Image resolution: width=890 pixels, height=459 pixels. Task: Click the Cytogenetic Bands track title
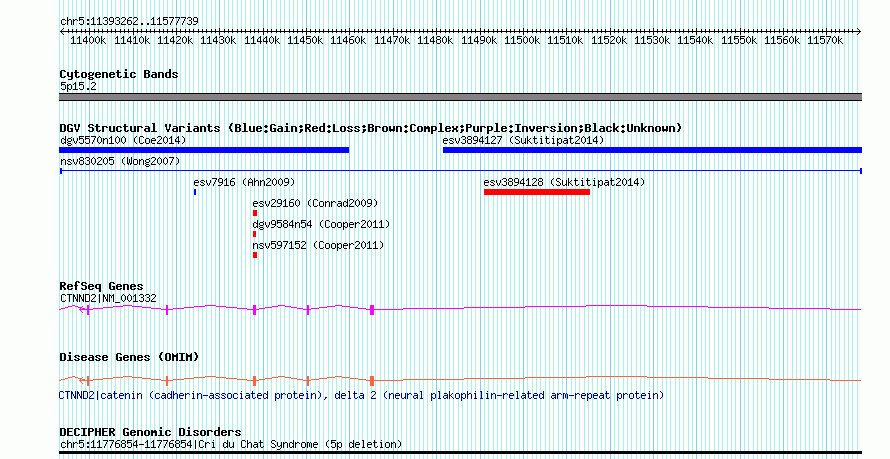[119, 74]
